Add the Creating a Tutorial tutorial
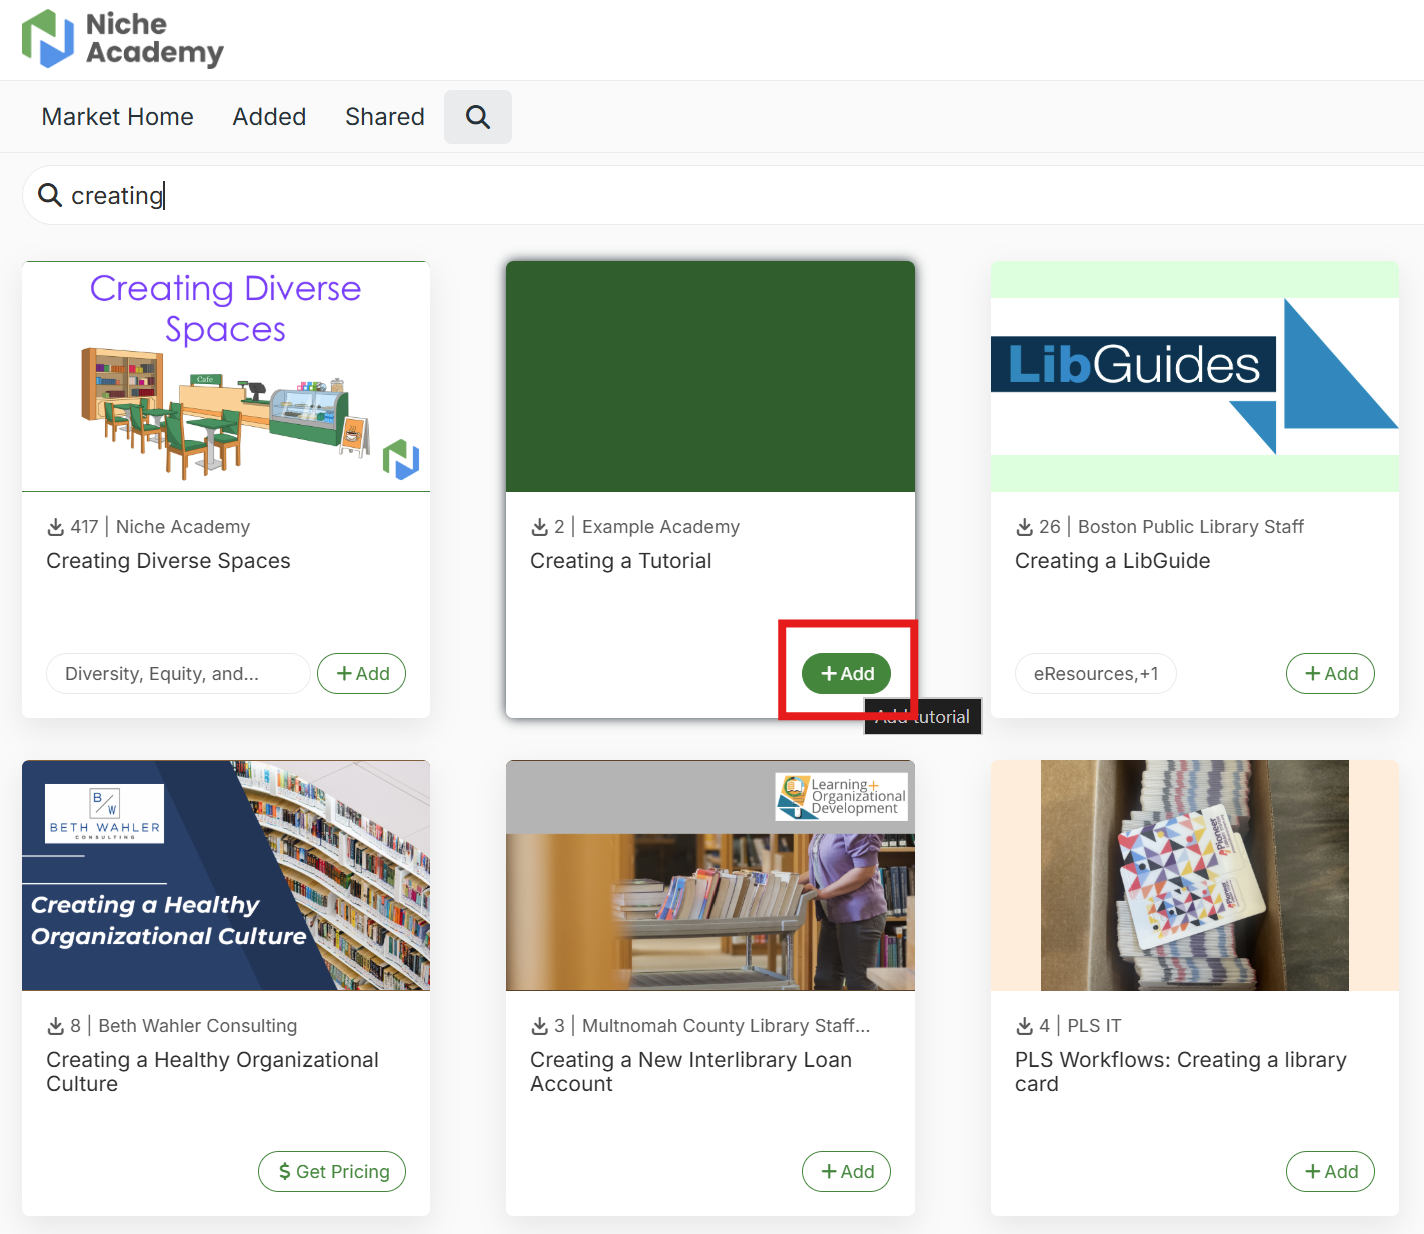This screenshot has width=1424, height=1234. tap(846, 674)
